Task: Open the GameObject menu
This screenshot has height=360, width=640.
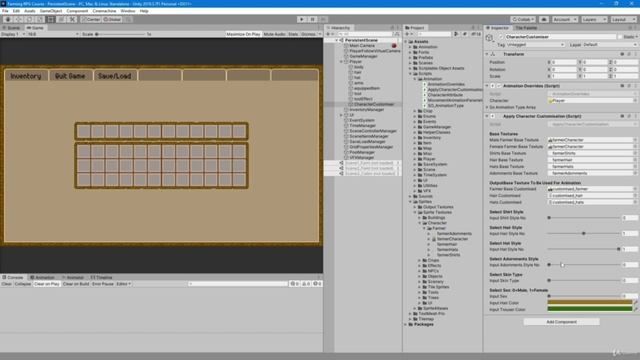Action: tap(51, 11)
